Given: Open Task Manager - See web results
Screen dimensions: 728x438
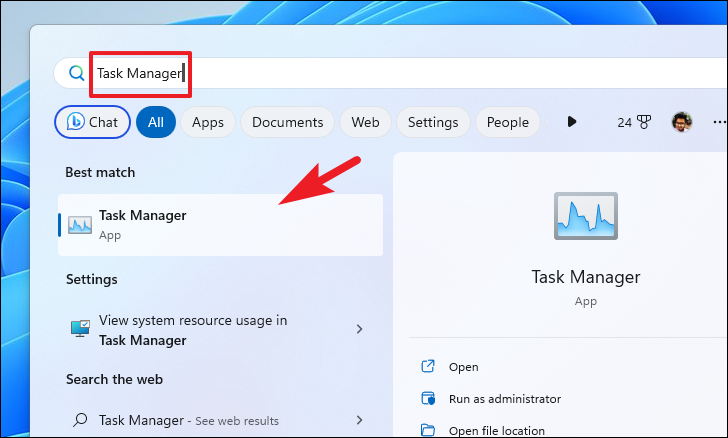Looking at the screenshot, I should pos(221,420).
